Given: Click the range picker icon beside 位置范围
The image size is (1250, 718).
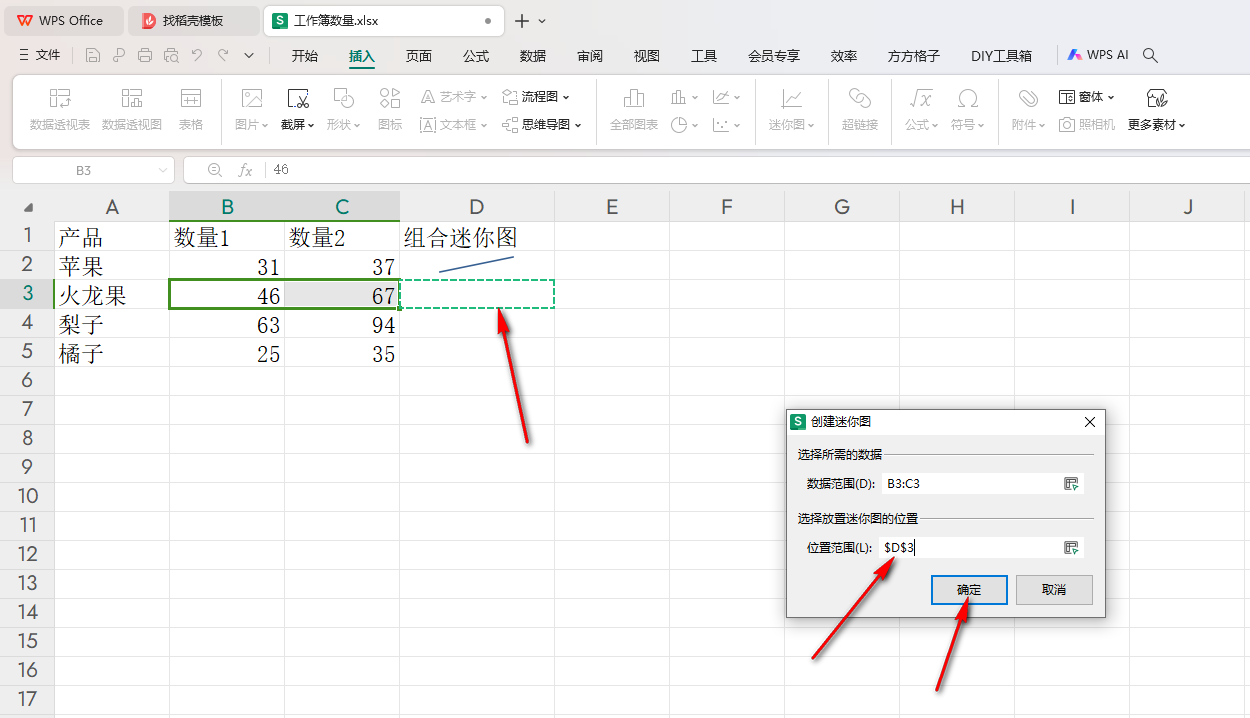Looking at the screenshot, I should tap(1071, 547).
